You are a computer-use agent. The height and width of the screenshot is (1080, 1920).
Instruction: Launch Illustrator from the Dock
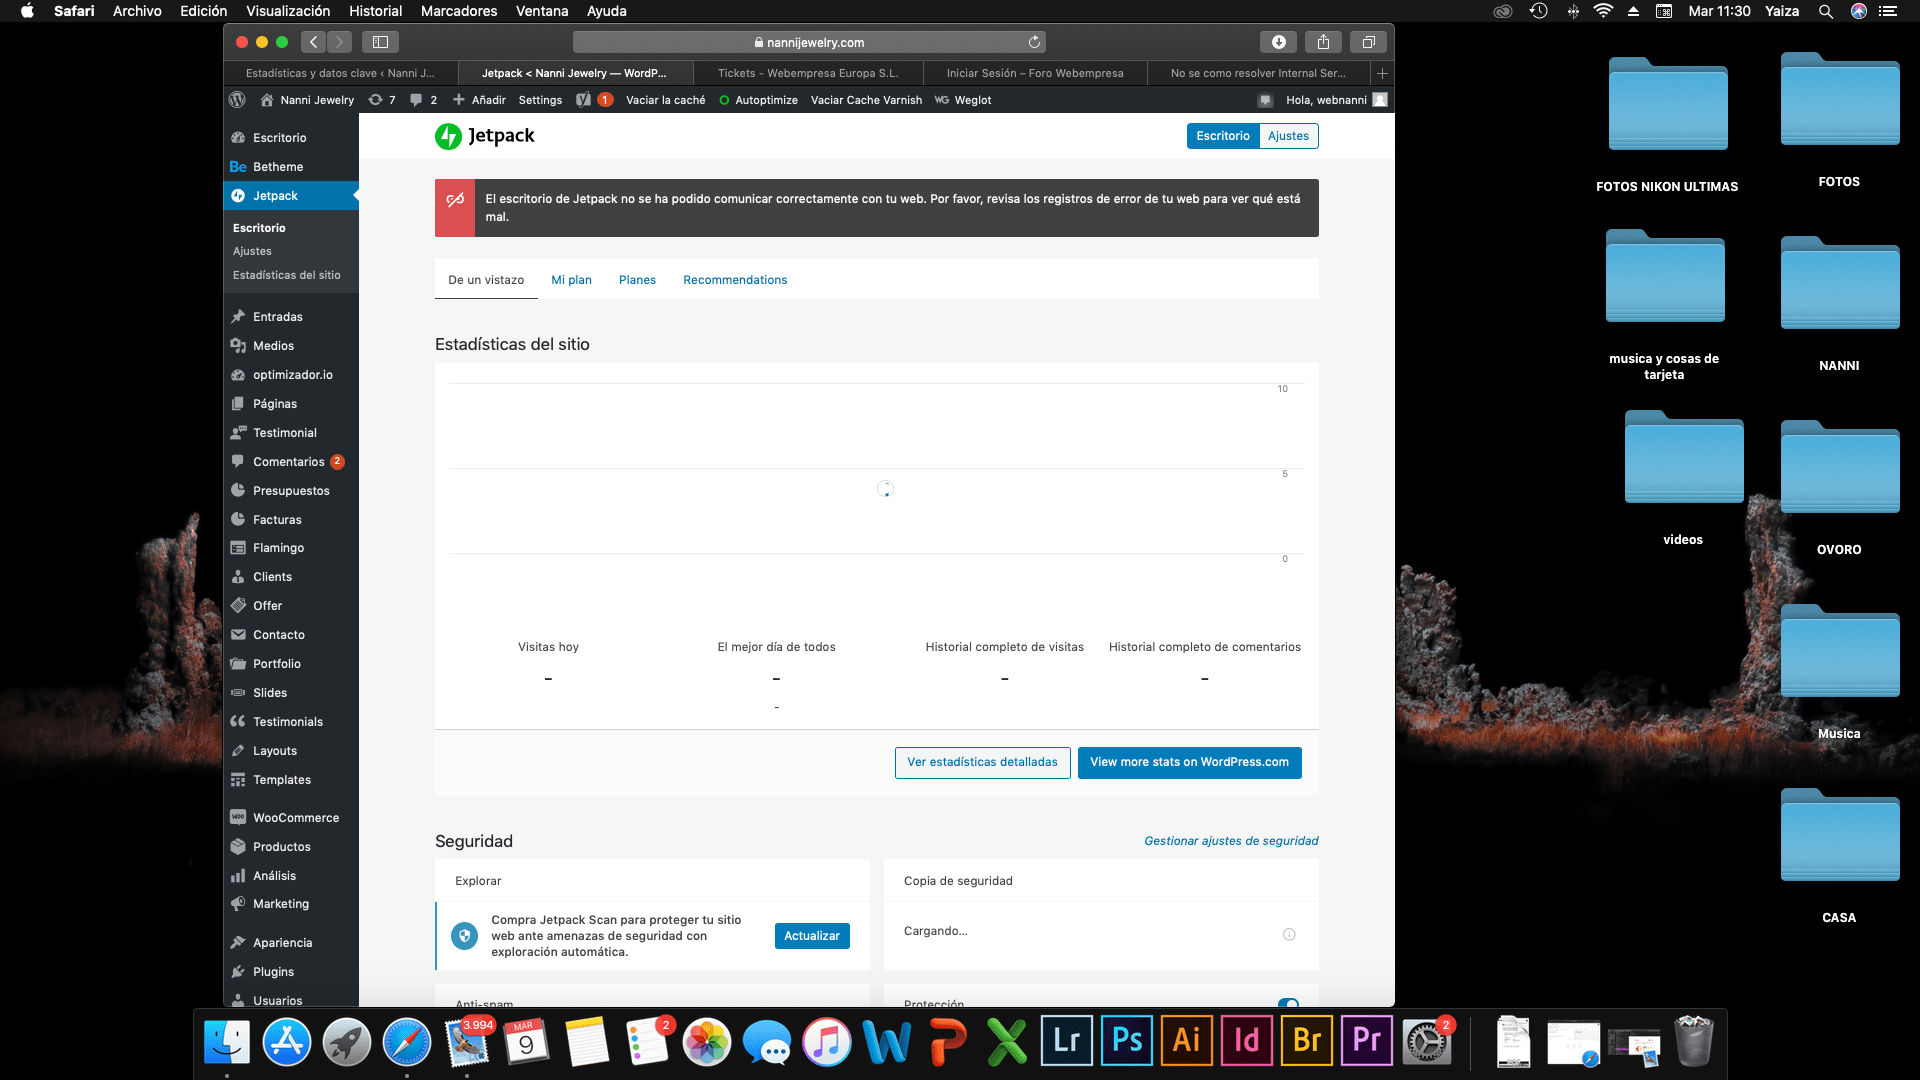tap(1187, 1041)
